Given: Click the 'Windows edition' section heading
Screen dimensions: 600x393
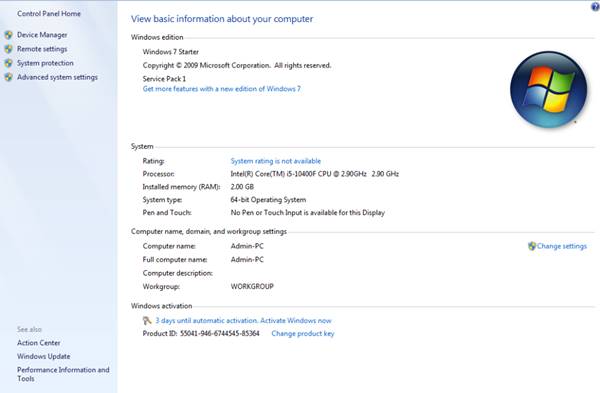Looking at the screenshot, I should click(157, 37).
